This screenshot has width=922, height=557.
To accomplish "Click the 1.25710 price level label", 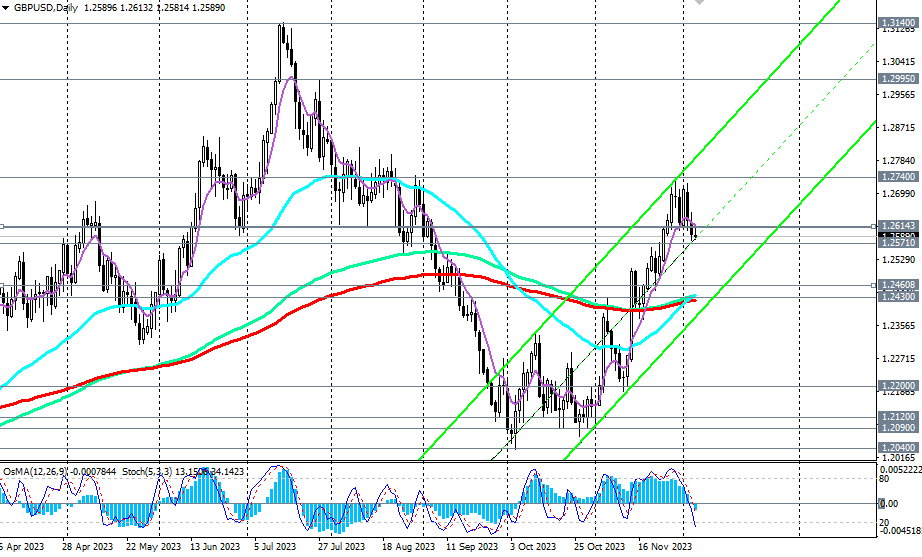I will 898,242.
